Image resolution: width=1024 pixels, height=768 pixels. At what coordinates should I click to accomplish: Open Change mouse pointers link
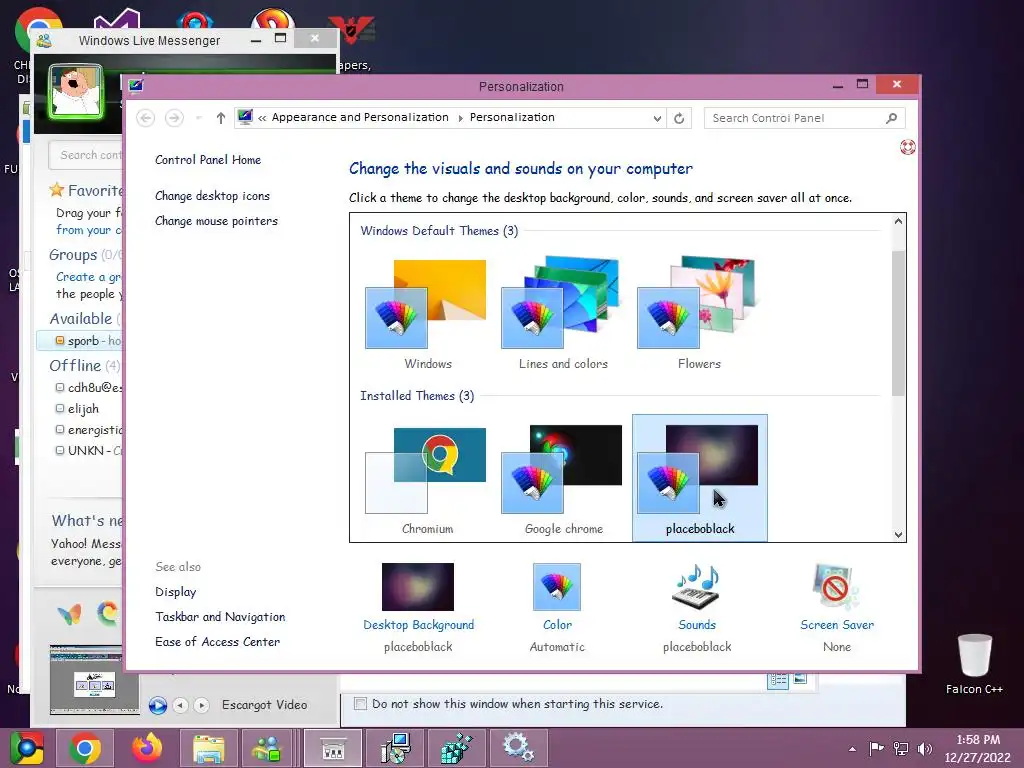tap(216, 221)
